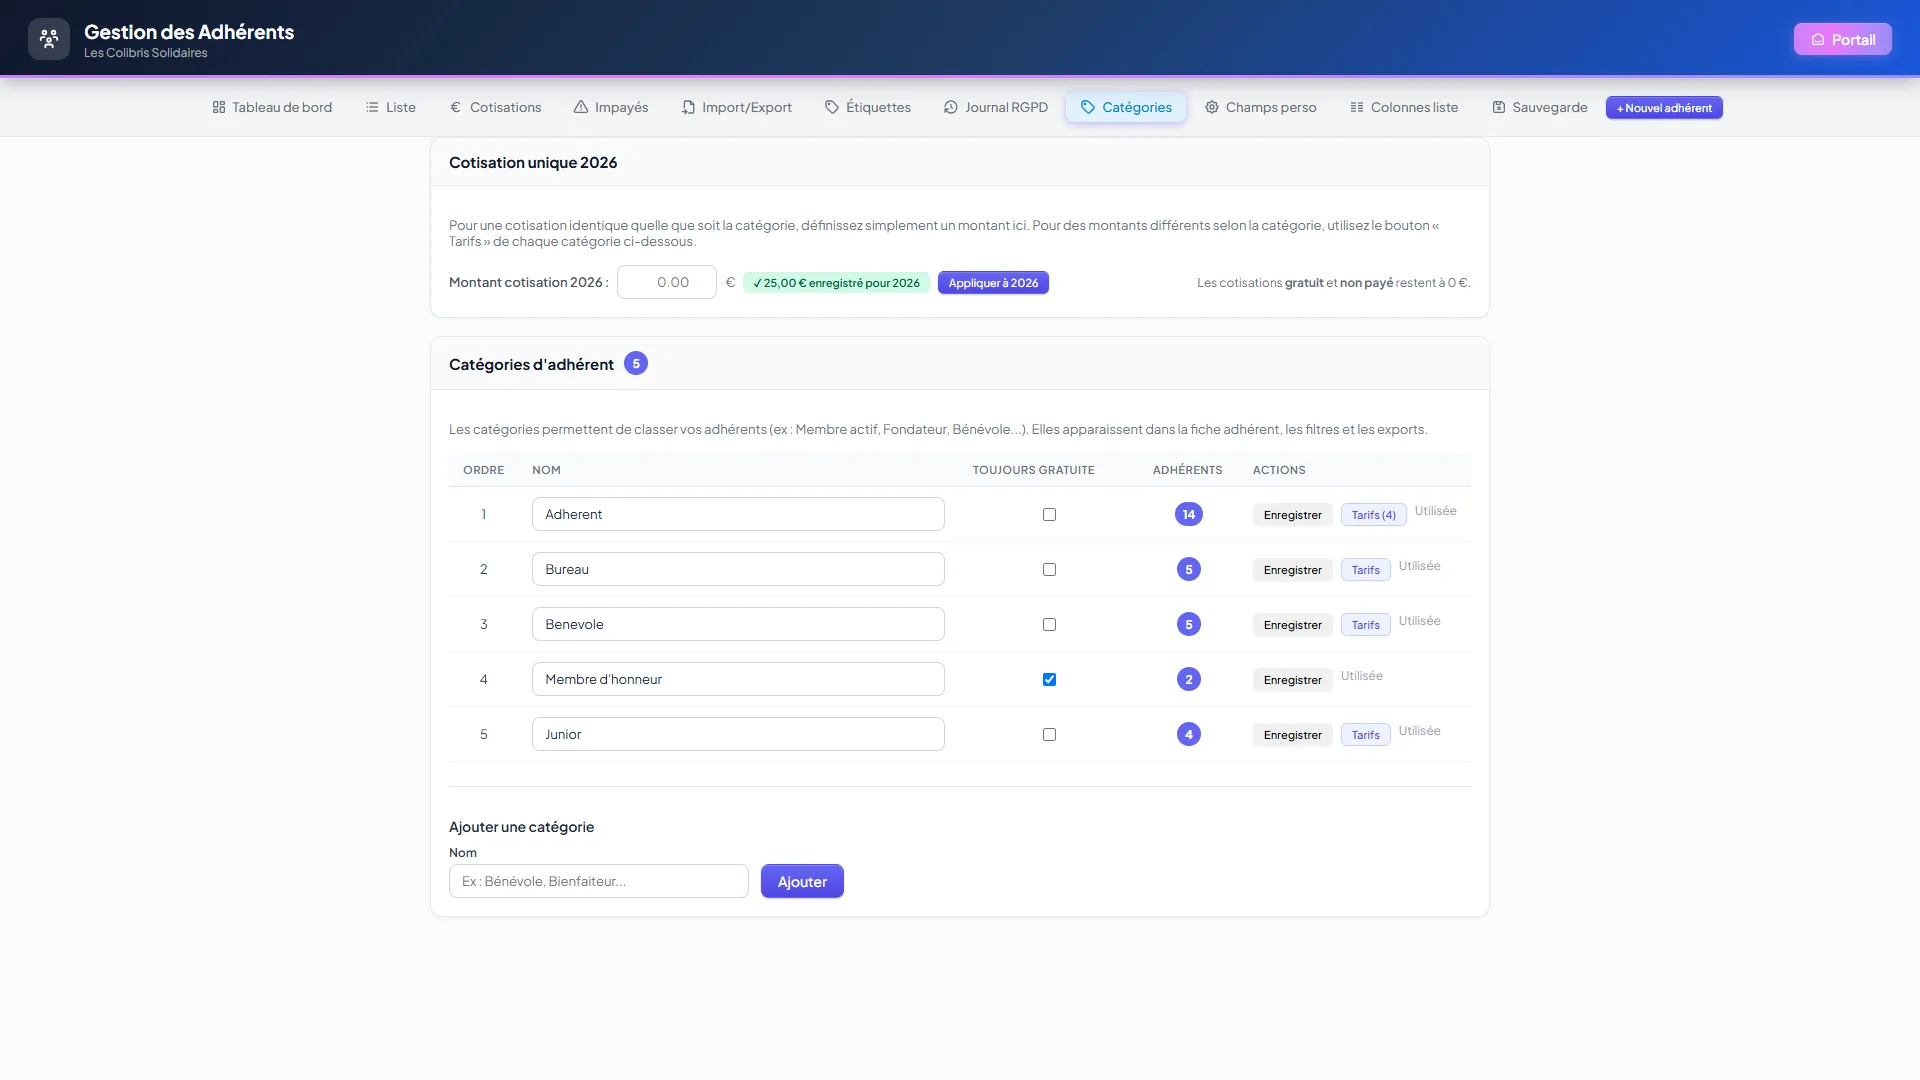Click the tag icon beside Étiquettes
Image resolution: width=1920 pixels, height=1080 pixels.
point(832,107)
